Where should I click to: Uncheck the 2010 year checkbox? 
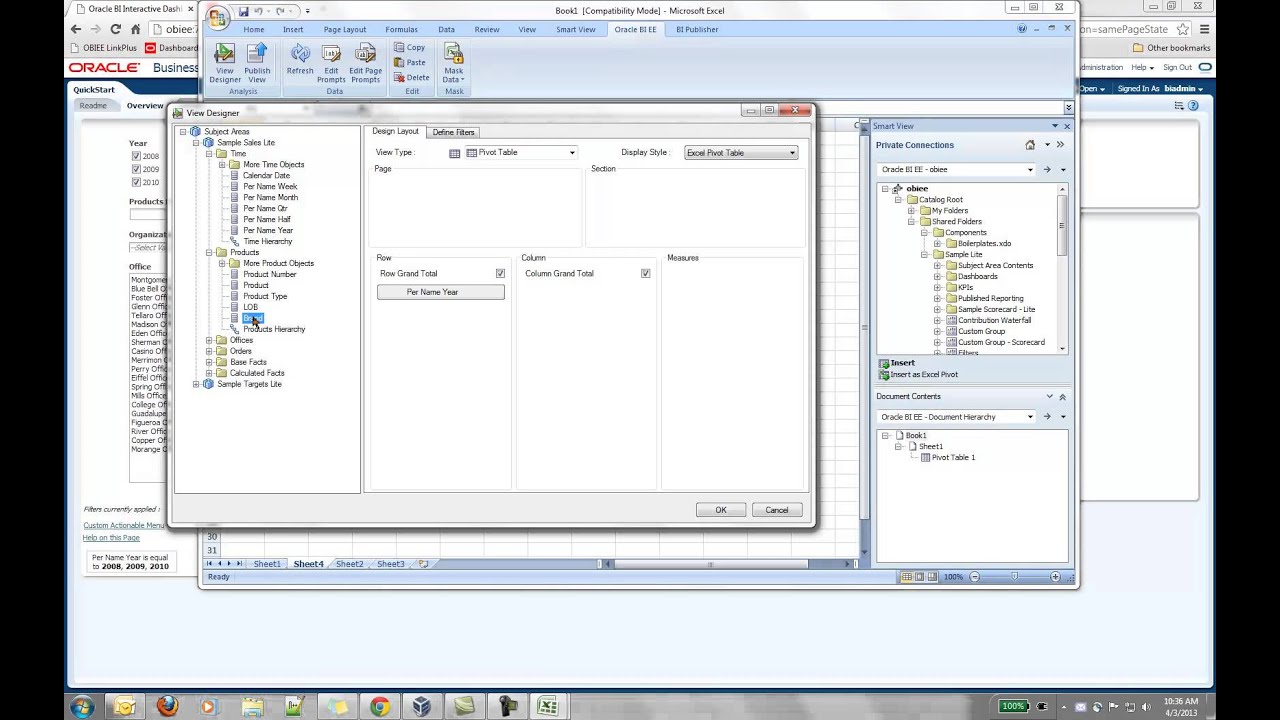pos(136,182)
